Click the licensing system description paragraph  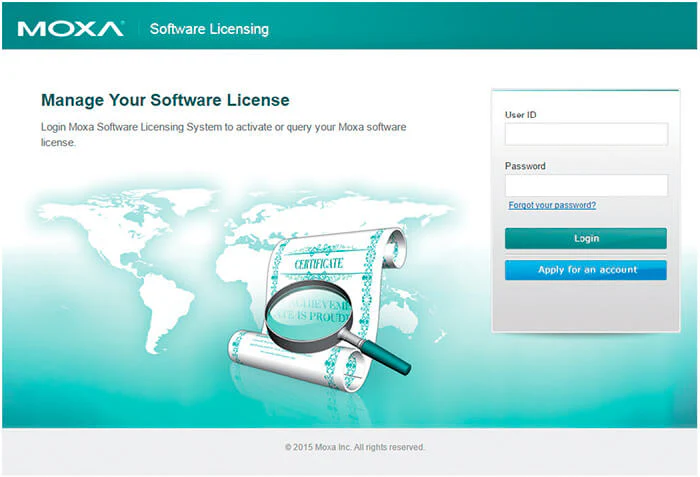pyautogui.click(x=224, y=134)
